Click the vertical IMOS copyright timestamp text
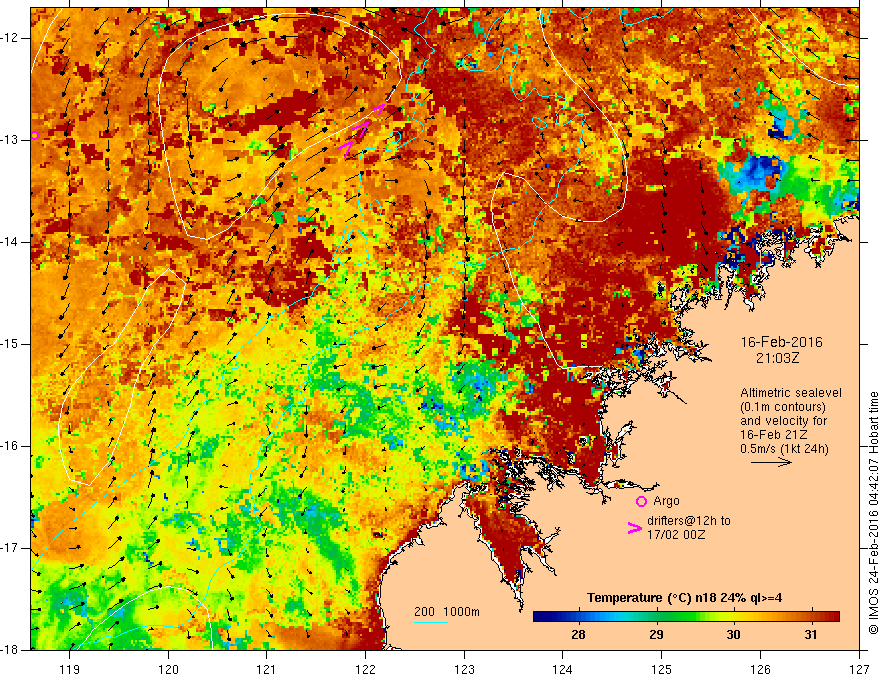The height and width of the screenshot is (680, 880). tap(873, 513)
